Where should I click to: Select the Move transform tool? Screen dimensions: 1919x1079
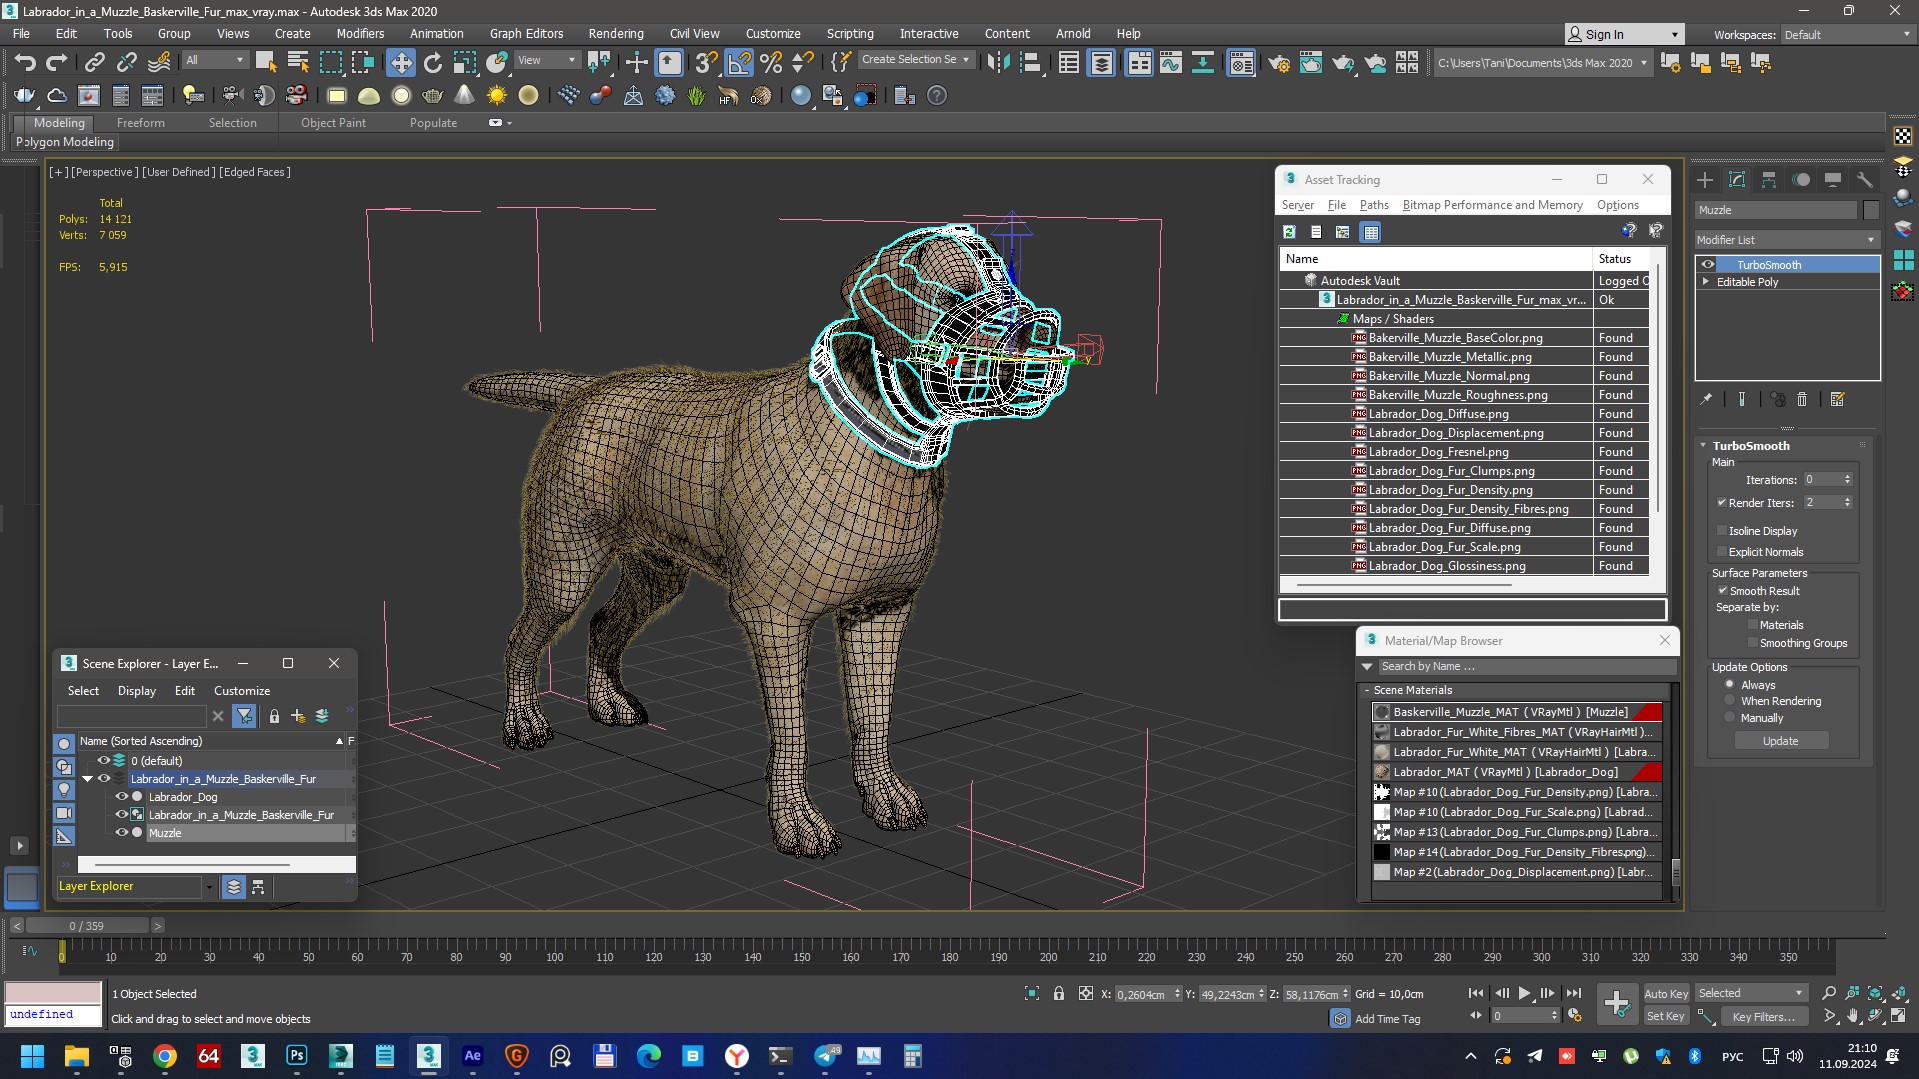(x=400, y=63)
